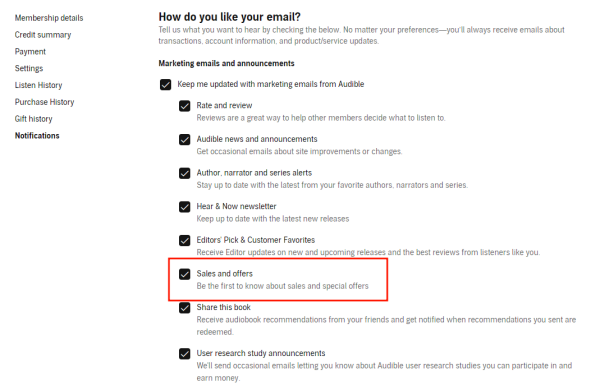The height and width of the screenshot is (388, 600).
Task: Toggle the Rate and review checkbox
Action: point(184,106)
